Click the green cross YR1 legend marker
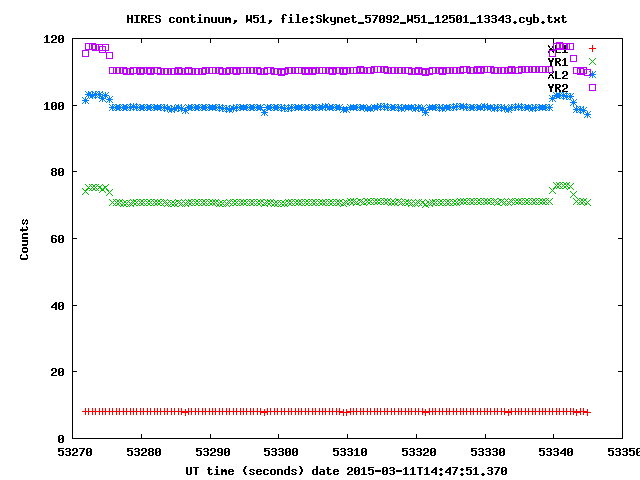The width and height of the screenshot is (640, 480). [592, 62]
